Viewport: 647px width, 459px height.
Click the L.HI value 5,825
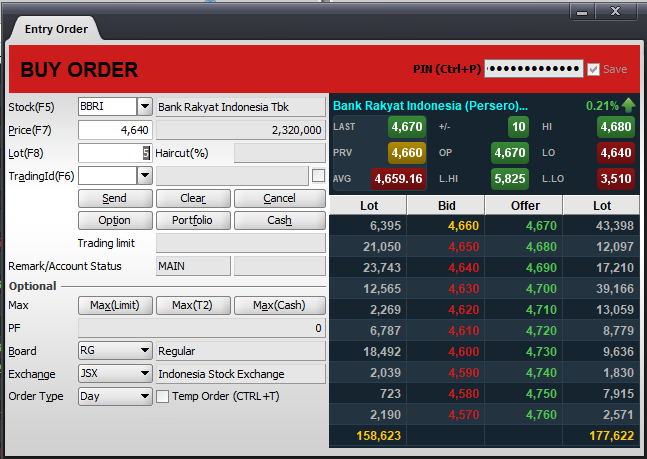tap(510, 179)
